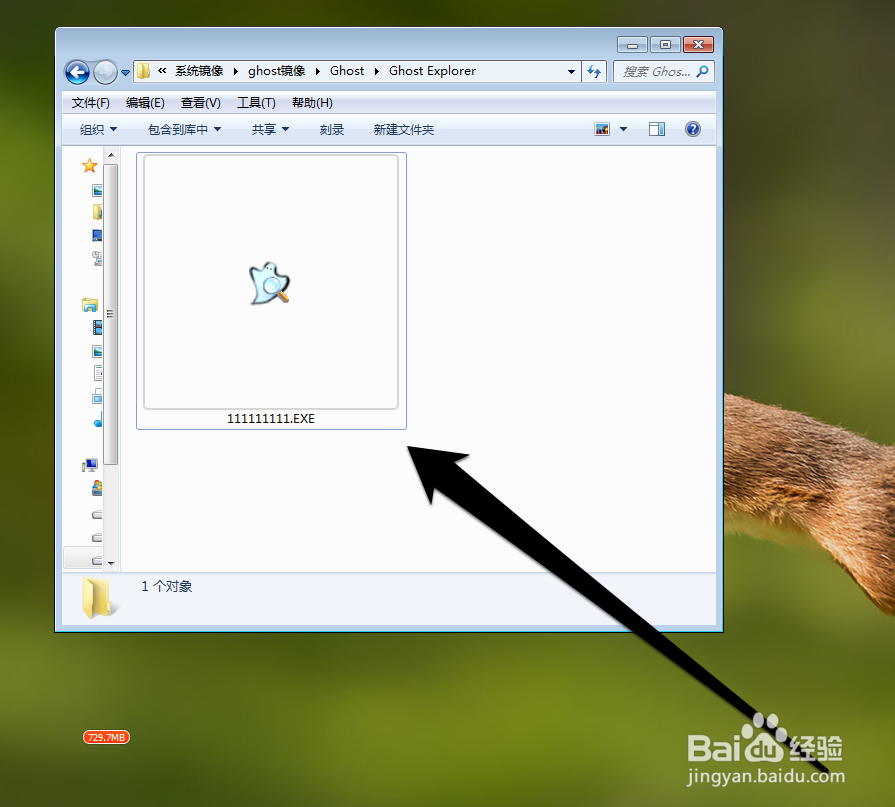Expand arrow after 系统镜像 breadcrumb
Screen dimensions: 895x807
coord(235,71)
